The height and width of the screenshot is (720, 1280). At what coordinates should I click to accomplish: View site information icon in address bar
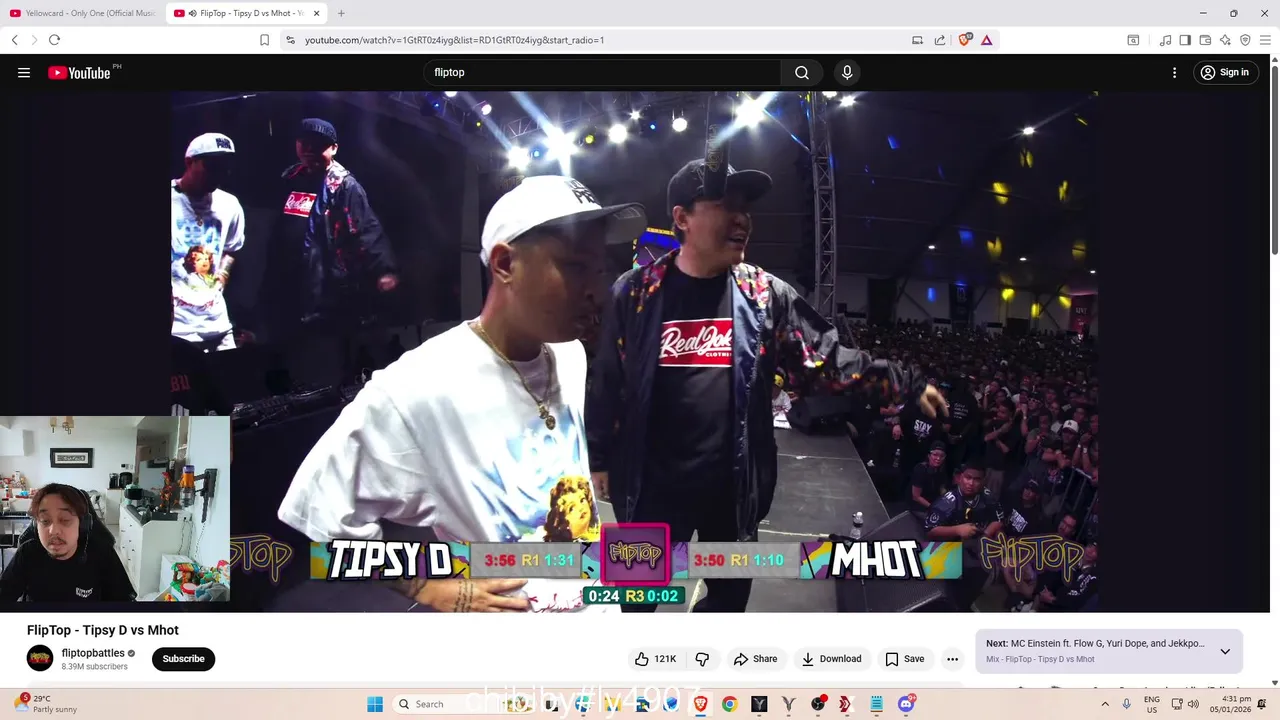(x=290, y=40)
